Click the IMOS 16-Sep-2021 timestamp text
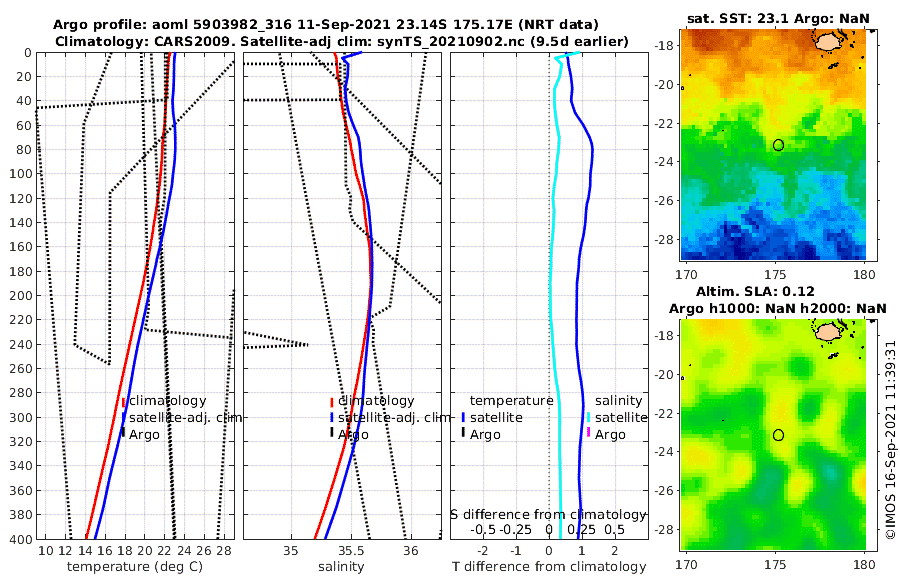 890,439
